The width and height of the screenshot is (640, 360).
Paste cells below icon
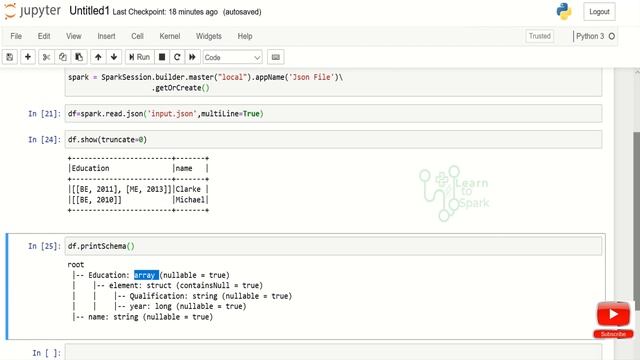79,57
